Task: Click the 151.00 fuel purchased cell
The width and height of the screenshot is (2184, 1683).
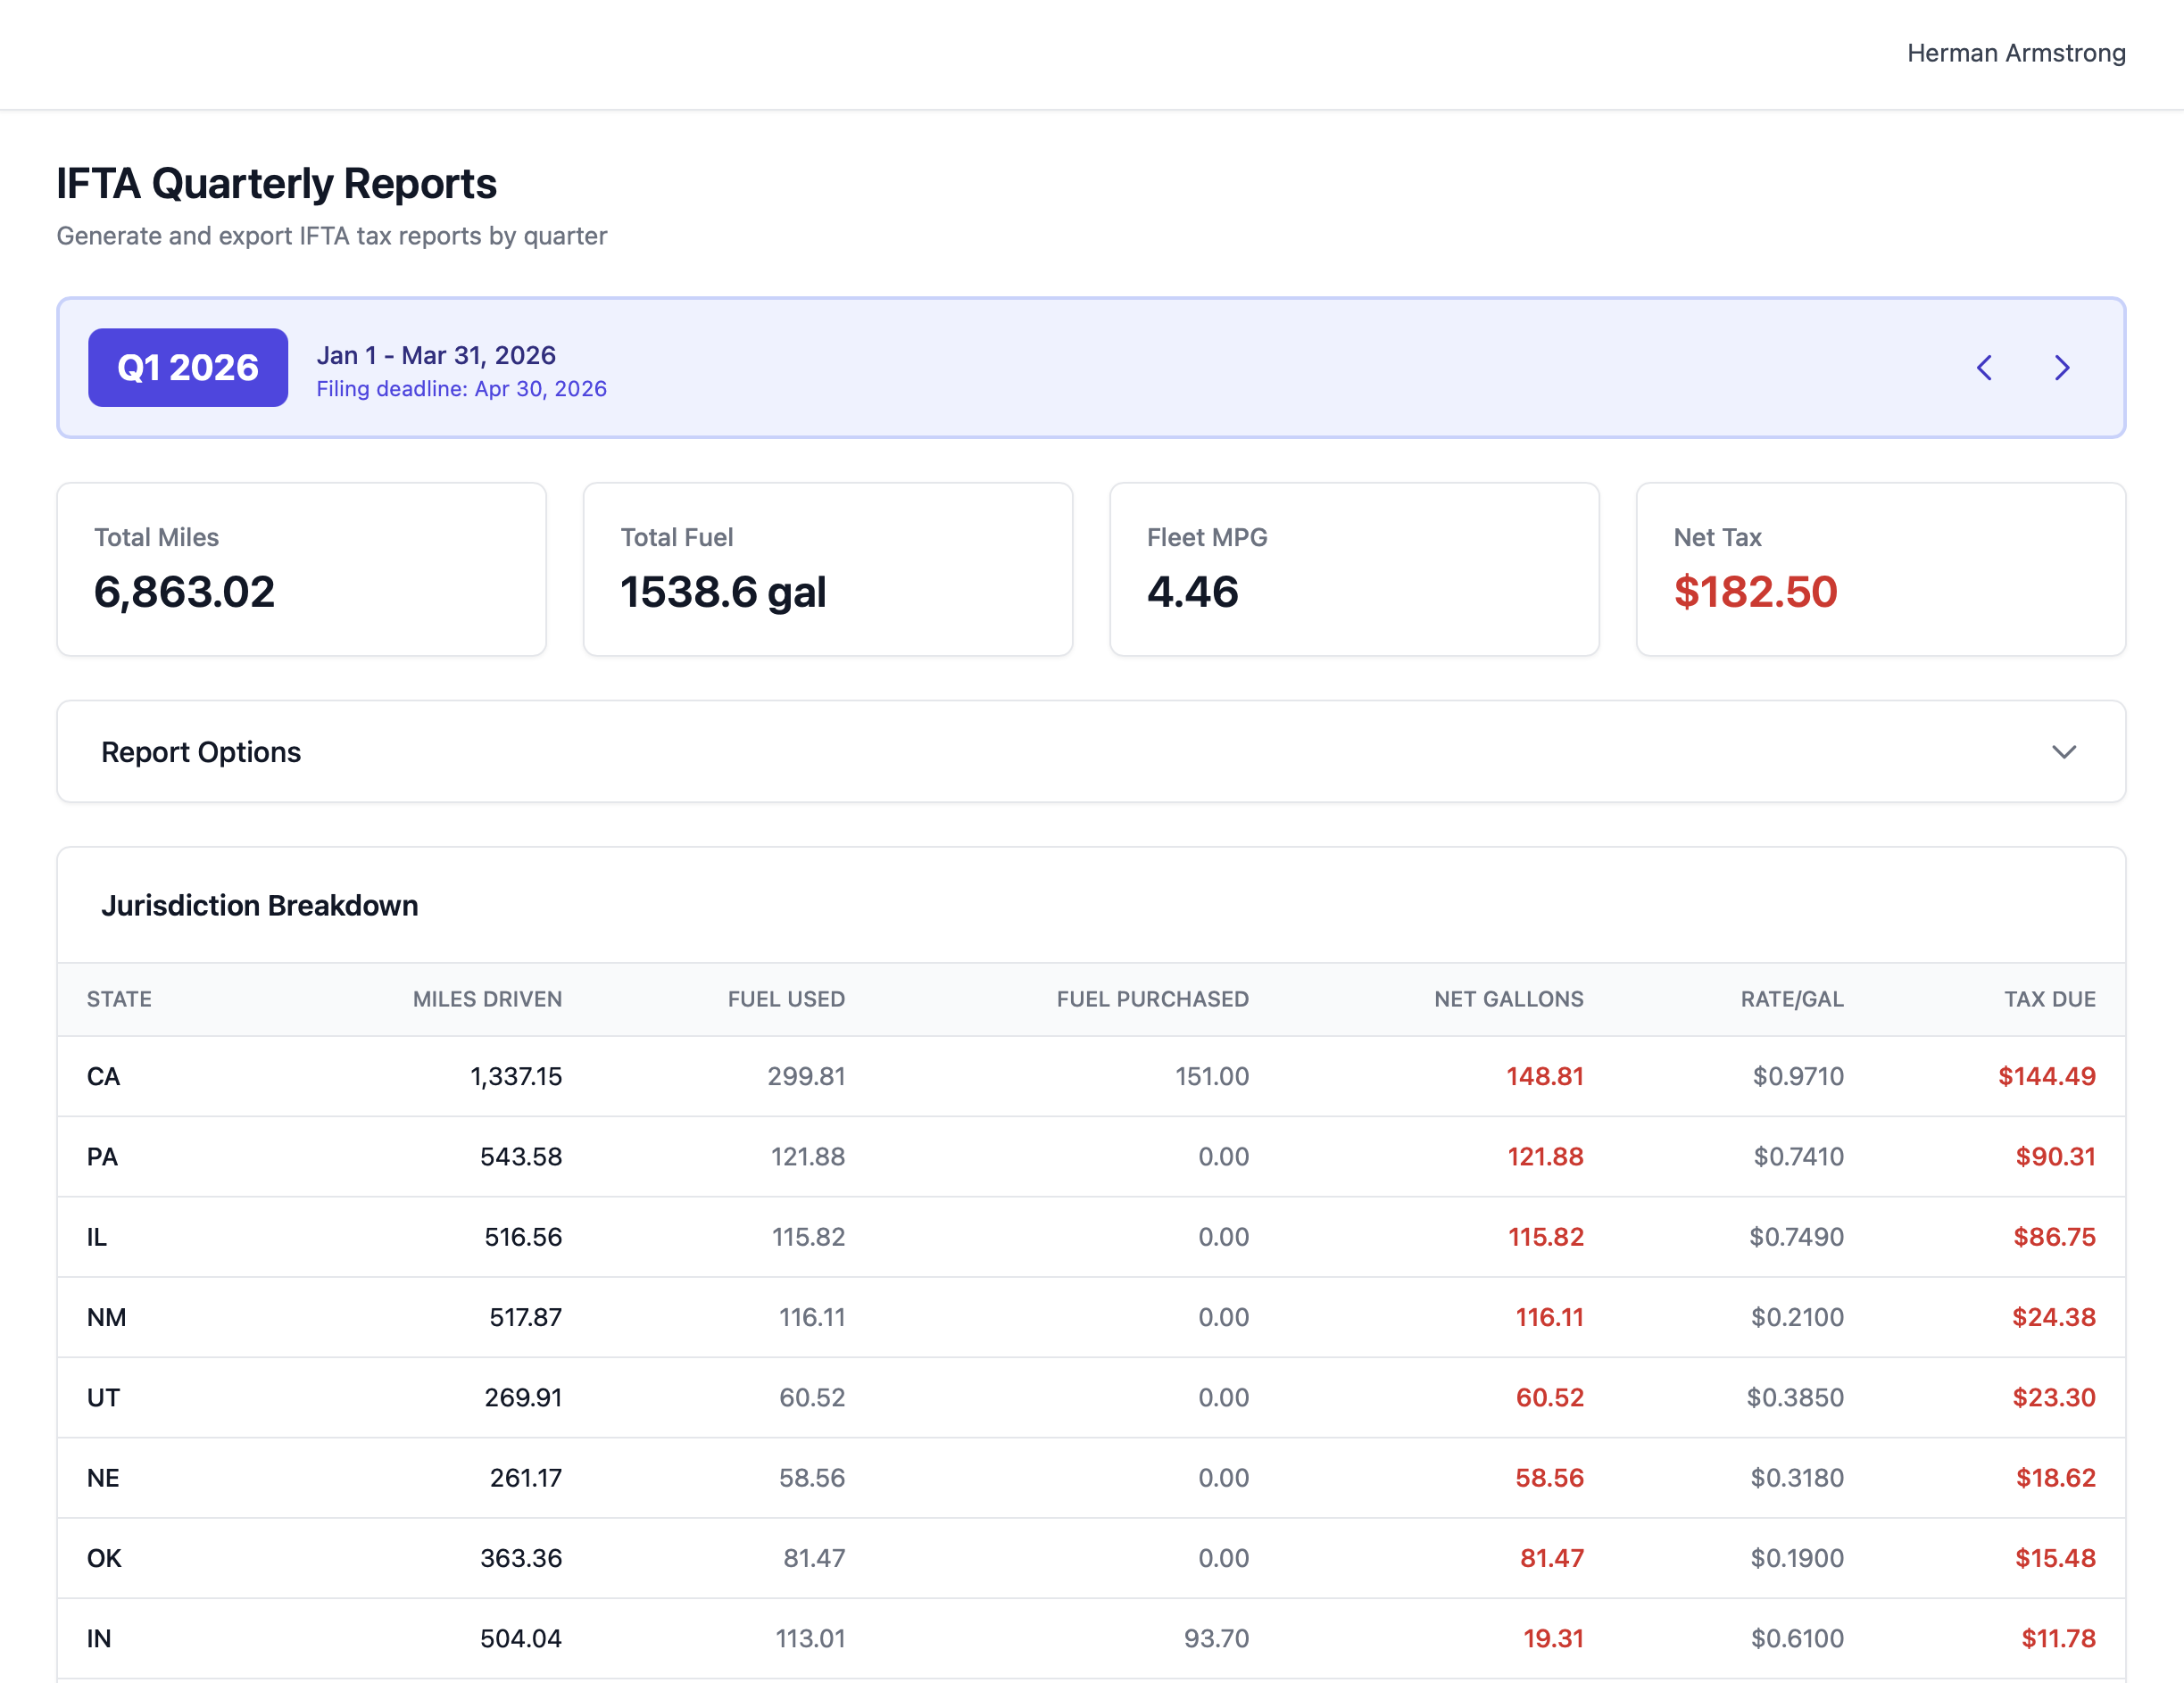Action: [1211, 1076]
